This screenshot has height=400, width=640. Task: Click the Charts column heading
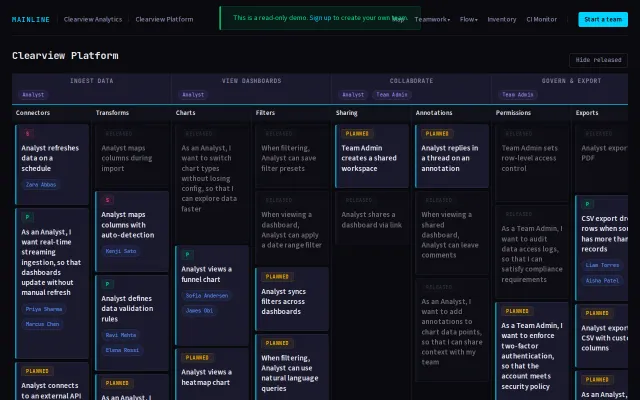tap(185, 113)
